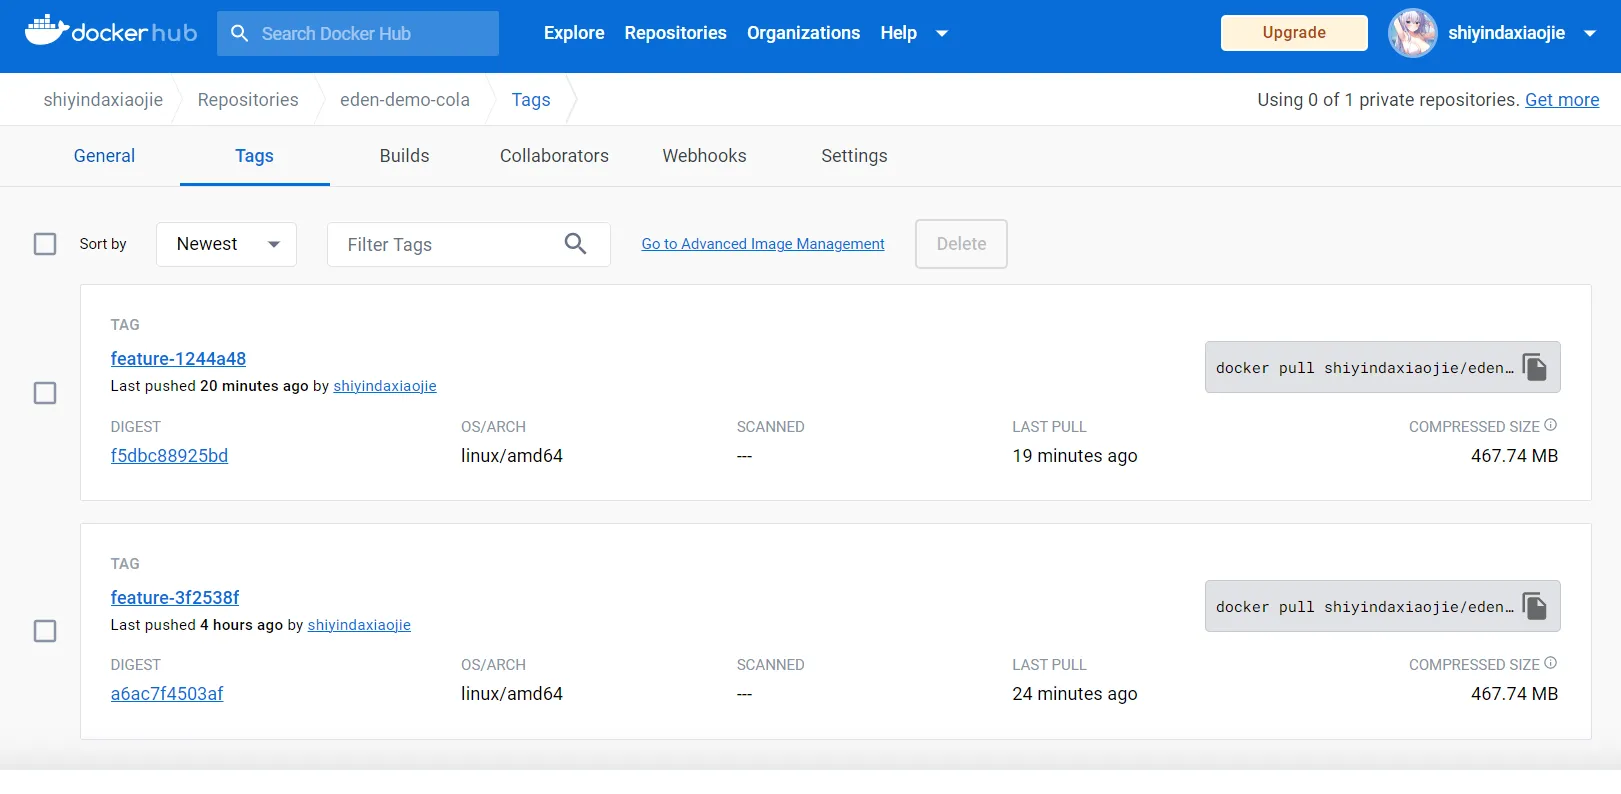Click the Sort by label

(x=103, y=244)
